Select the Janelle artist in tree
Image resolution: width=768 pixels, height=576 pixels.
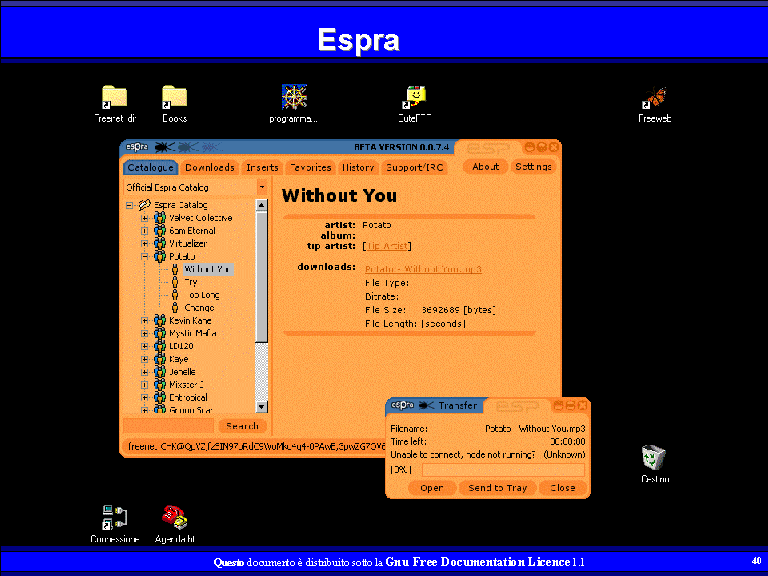click(x=182, y=372)
